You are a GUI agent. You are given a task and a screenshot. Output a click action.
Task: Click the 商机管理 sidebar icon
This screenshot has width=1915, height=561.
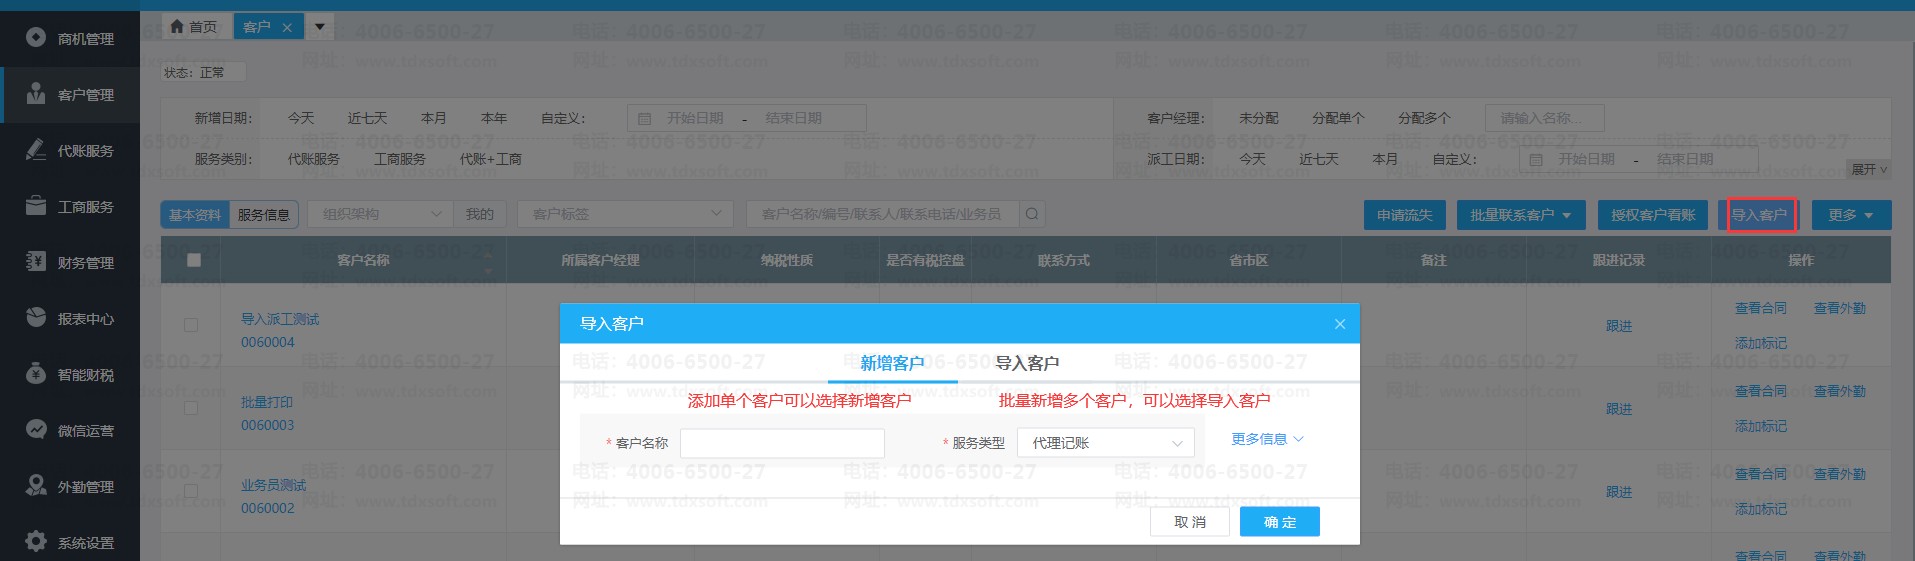pos(36,38)
